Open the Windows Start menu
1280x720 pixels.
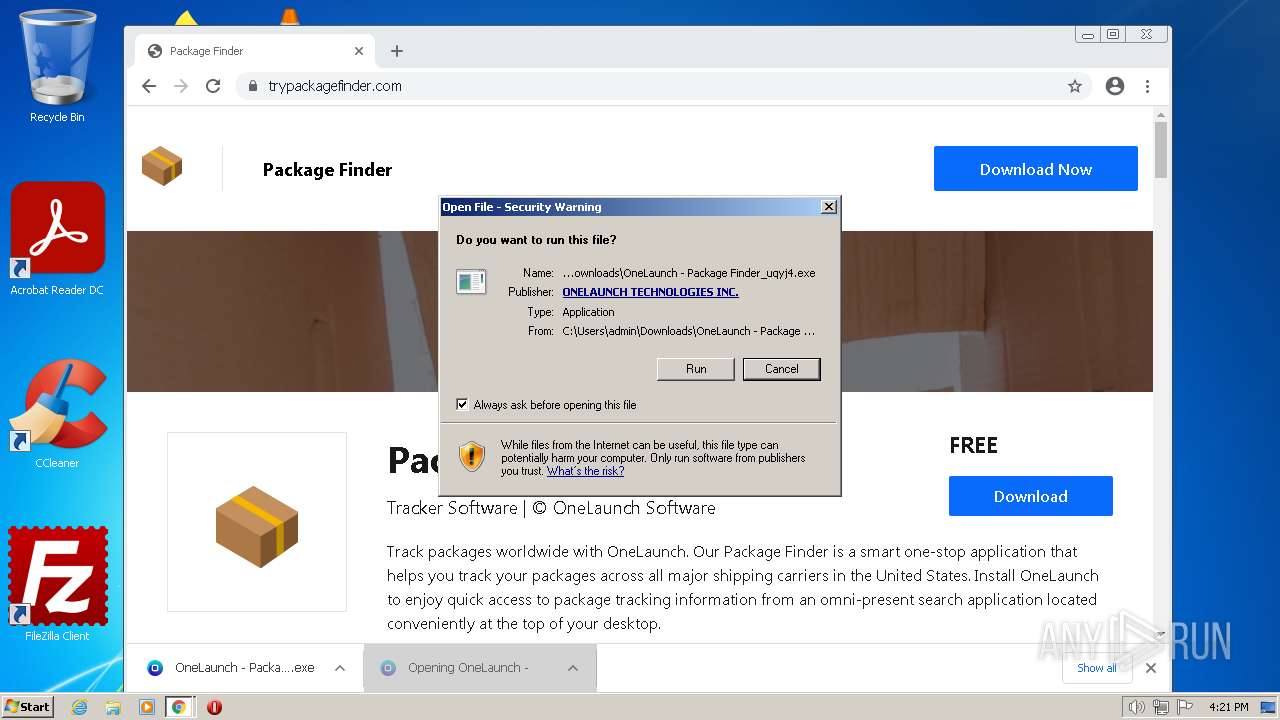[28, 707]
